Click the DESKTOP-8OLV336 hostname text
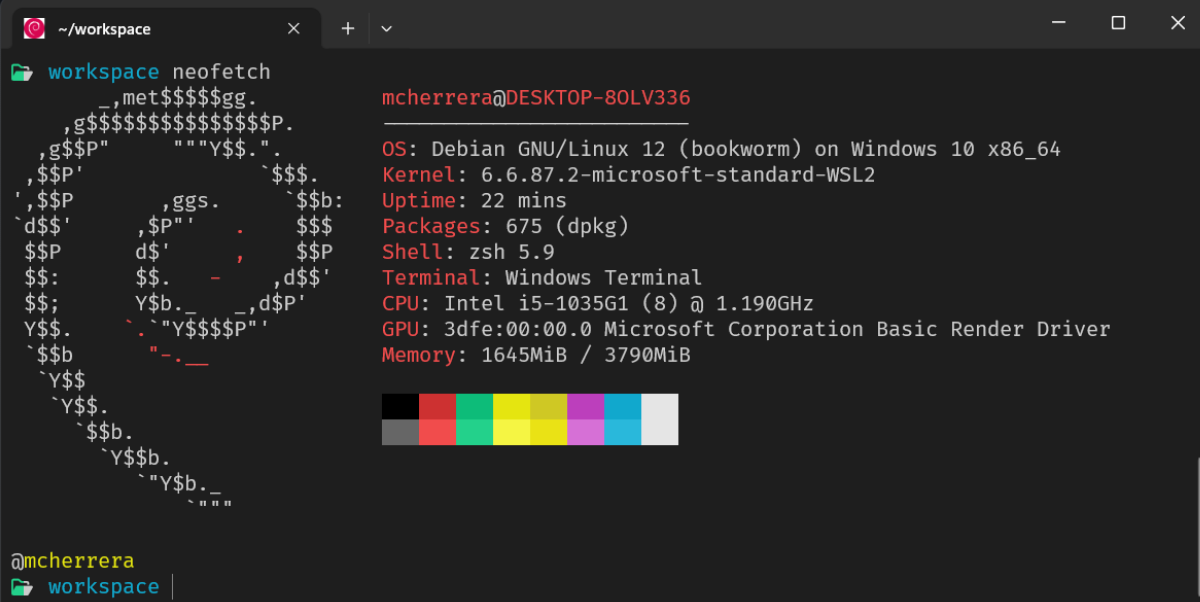Viewport: 1200px width, 602px height. pos(598,98)
